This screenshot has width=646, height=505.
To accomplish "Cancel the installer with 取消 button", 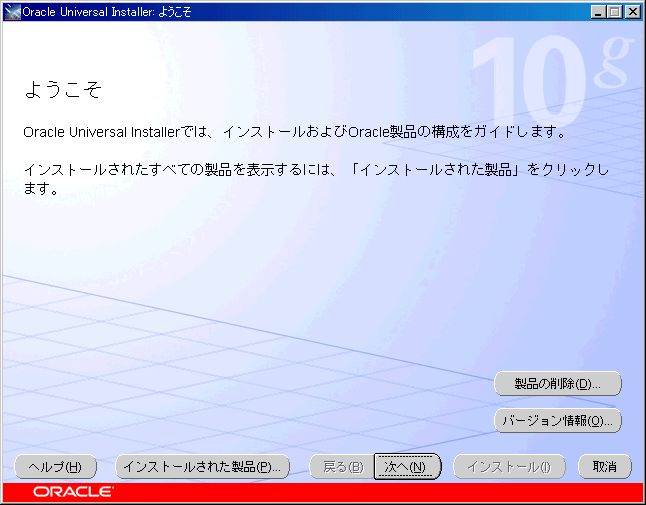I will (x=605, y=466).
